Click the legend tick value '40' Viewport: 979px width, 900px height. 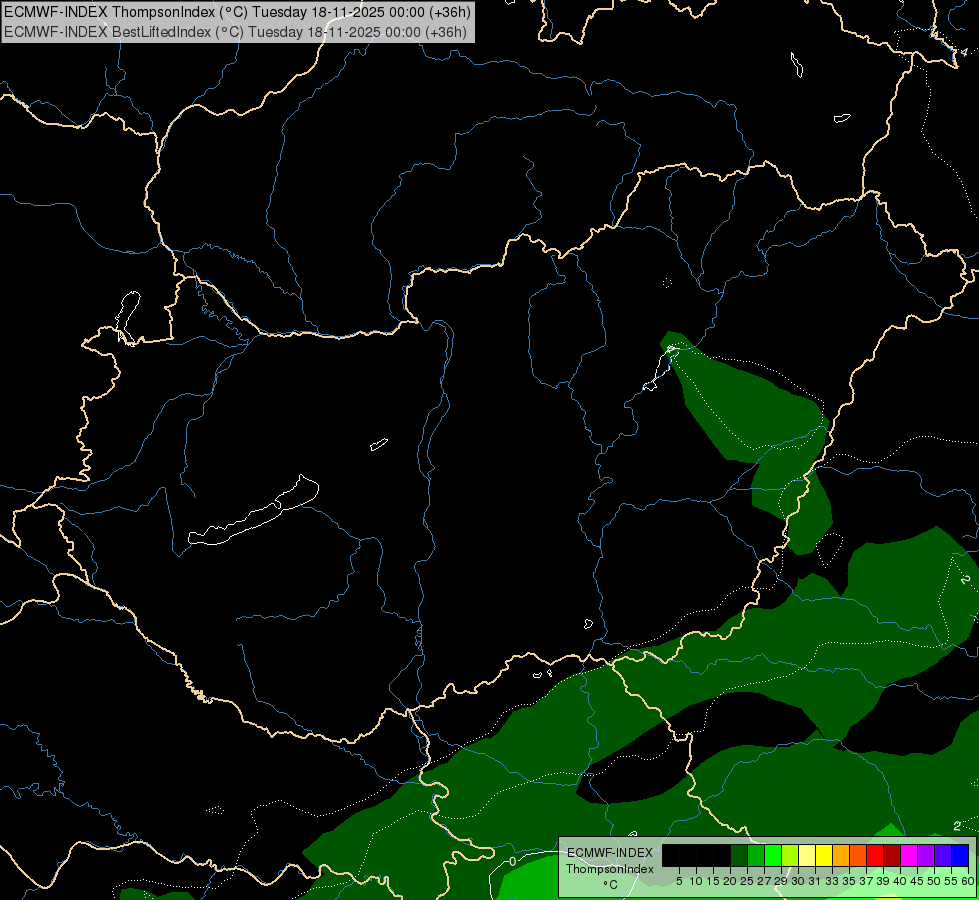tap(900, 881)
